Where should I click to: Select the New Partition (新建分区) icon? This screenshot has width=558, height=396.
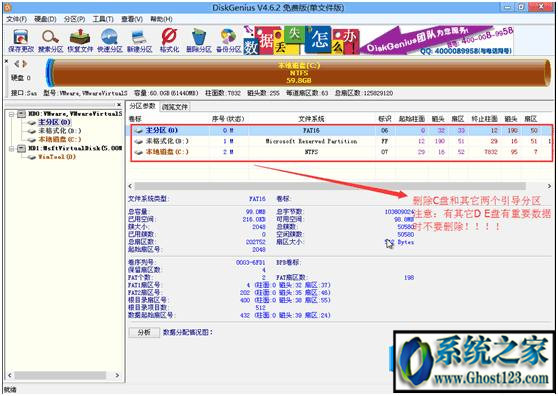139,41
